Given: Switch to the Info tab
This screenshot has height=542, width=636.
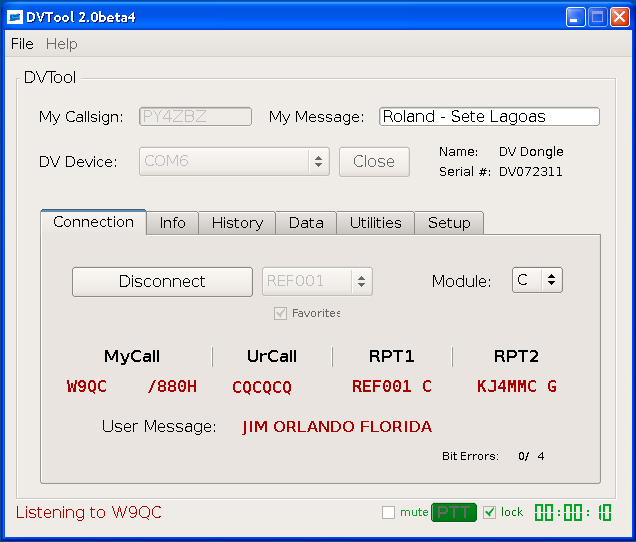Looking at the screenshot, I should point(172,223).
